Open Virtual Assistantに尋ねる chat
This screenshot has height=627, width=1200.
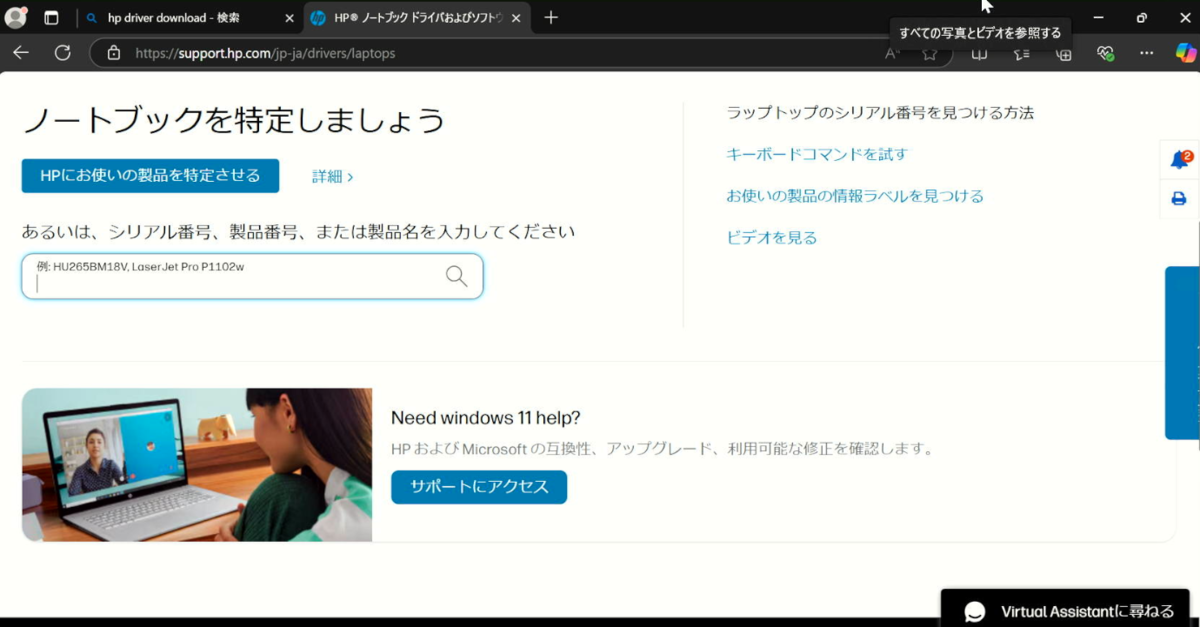click(x=1066, y=611)
